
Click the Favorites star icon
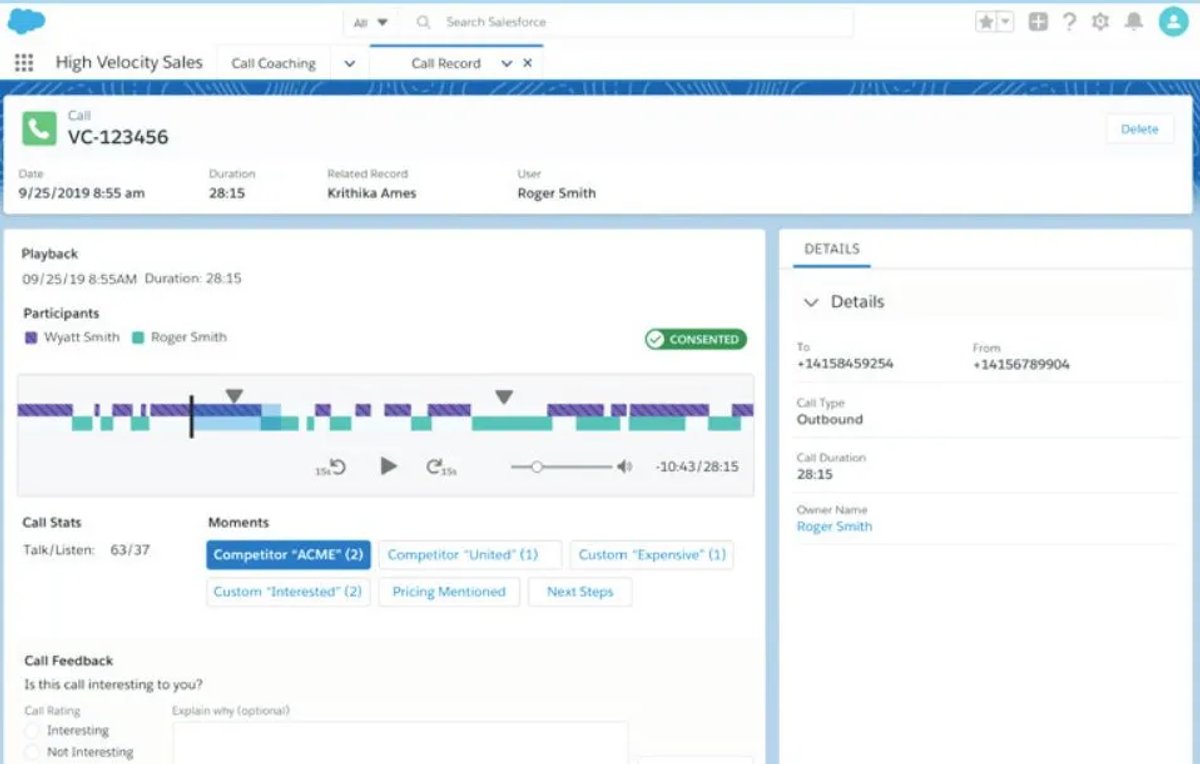click(986, 22)
